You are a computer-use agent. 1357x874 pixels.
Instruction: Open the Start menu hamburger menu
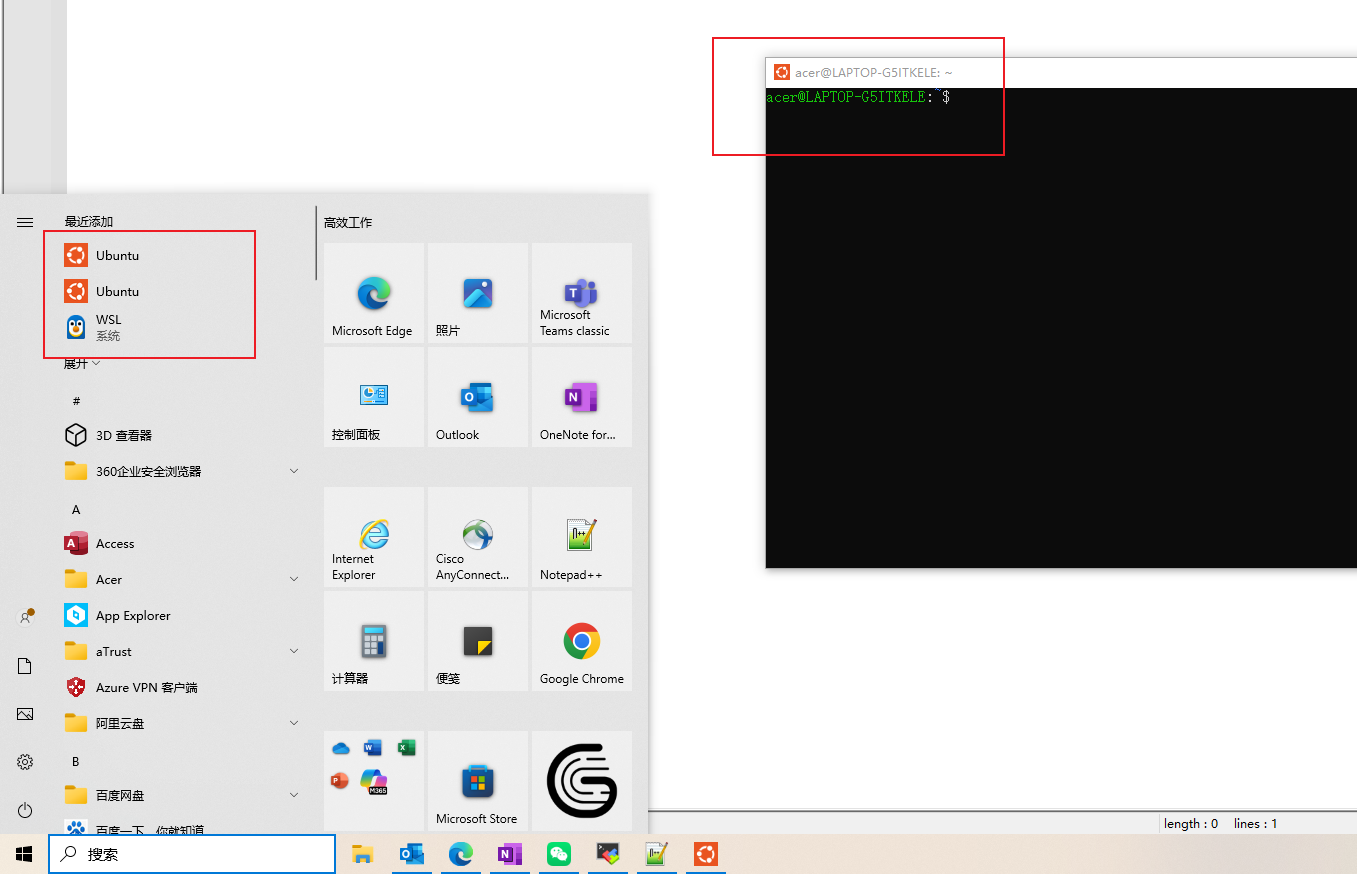25,222
